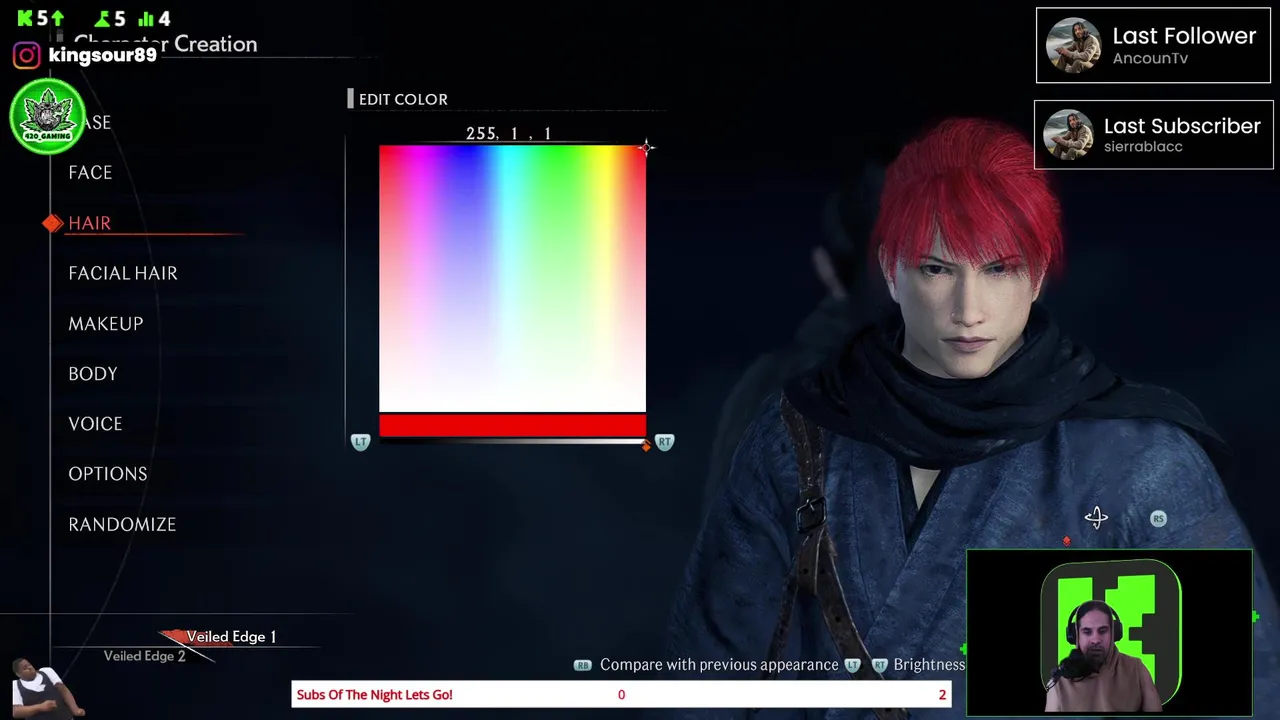Click the 420 Gaming green logo
1280x720 pixels.
(47, 117)
